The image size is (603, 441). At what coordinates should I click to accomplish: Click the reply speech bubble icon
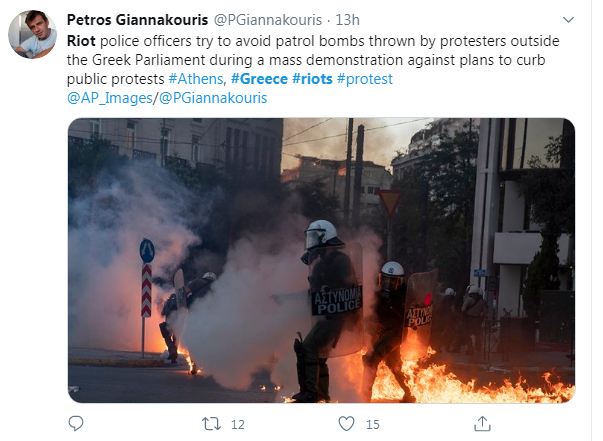pos(76,423)
